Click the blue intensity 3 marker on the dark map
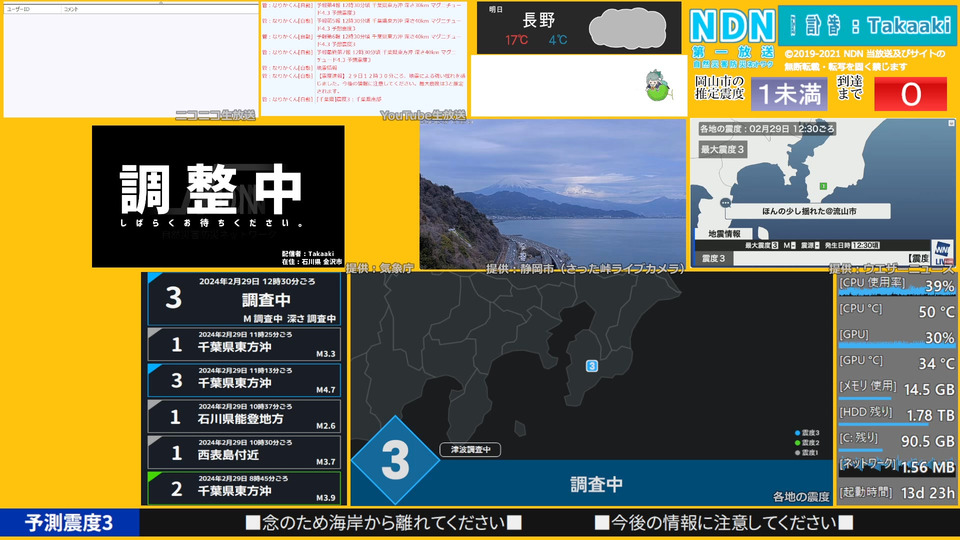960x540 pixels. [591, 366]
